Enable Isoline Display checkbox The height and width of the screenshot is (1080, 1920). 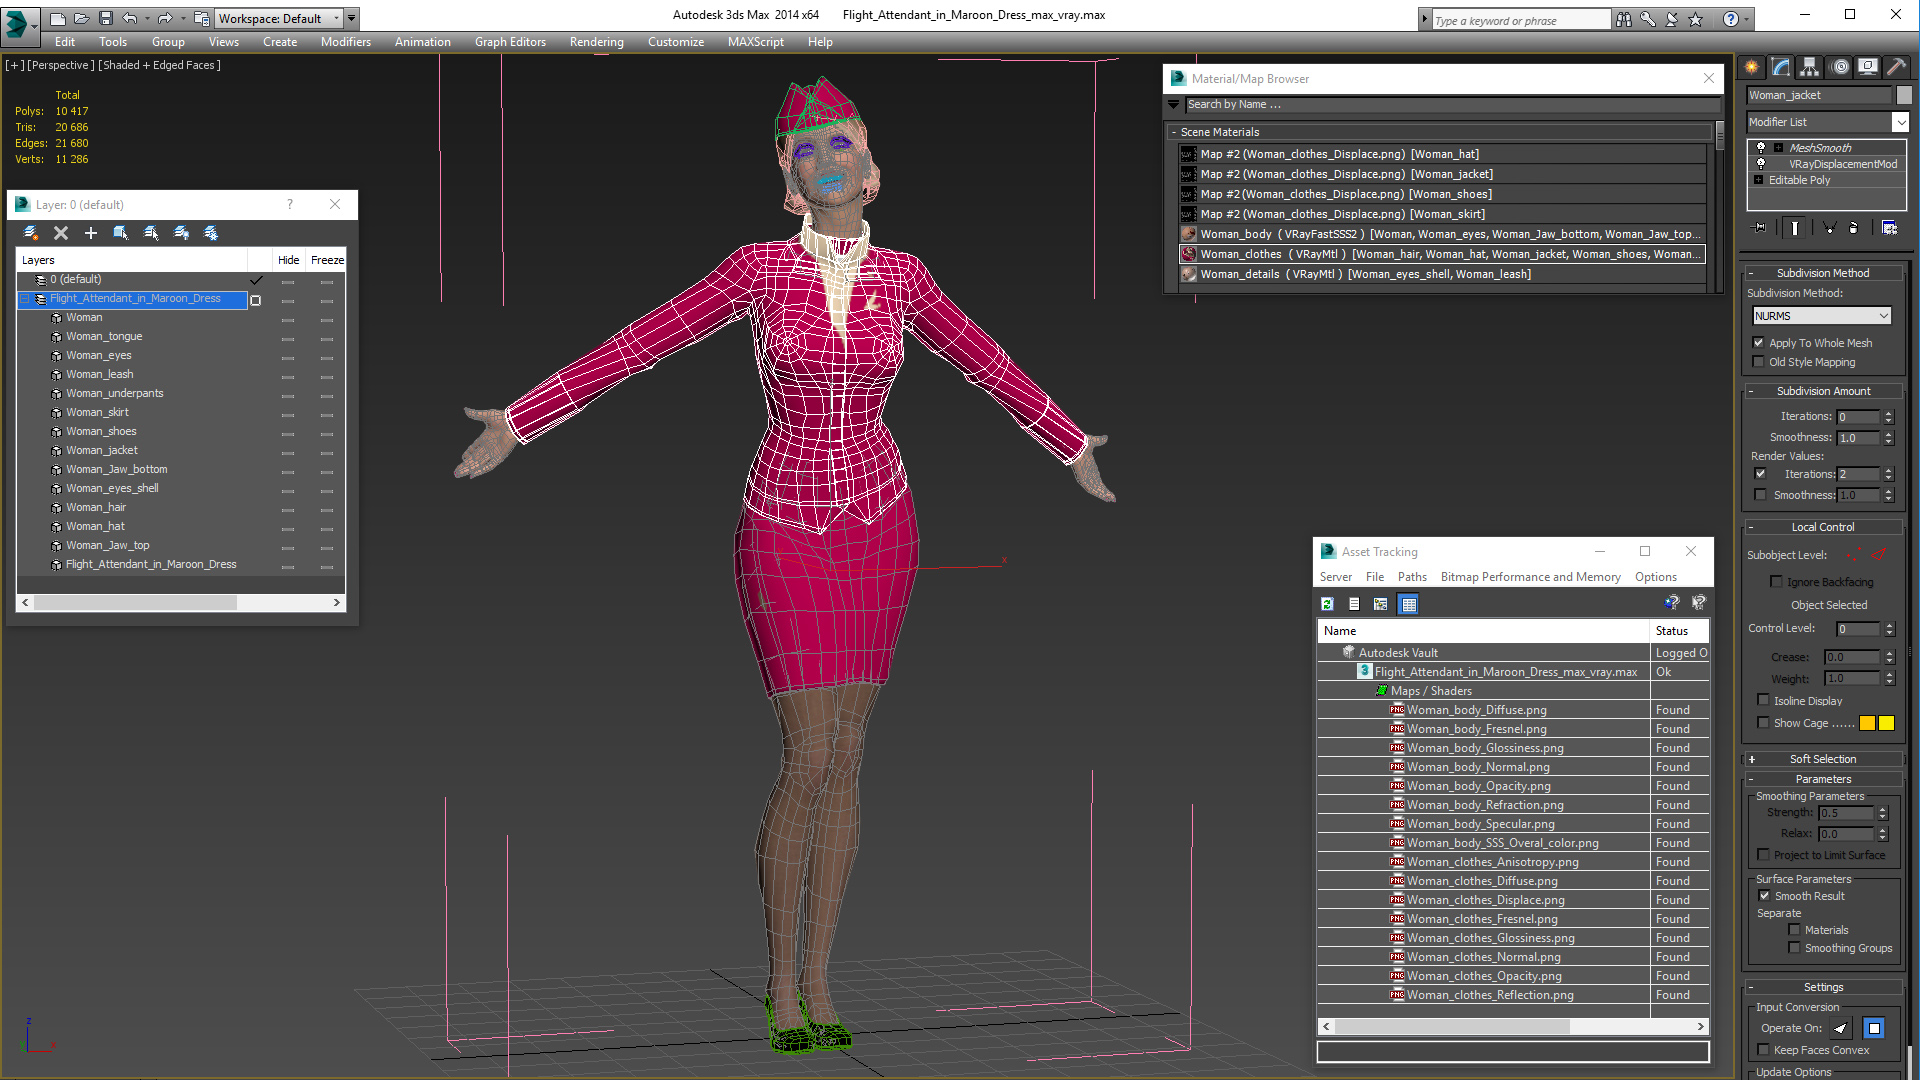(1764, 701)
